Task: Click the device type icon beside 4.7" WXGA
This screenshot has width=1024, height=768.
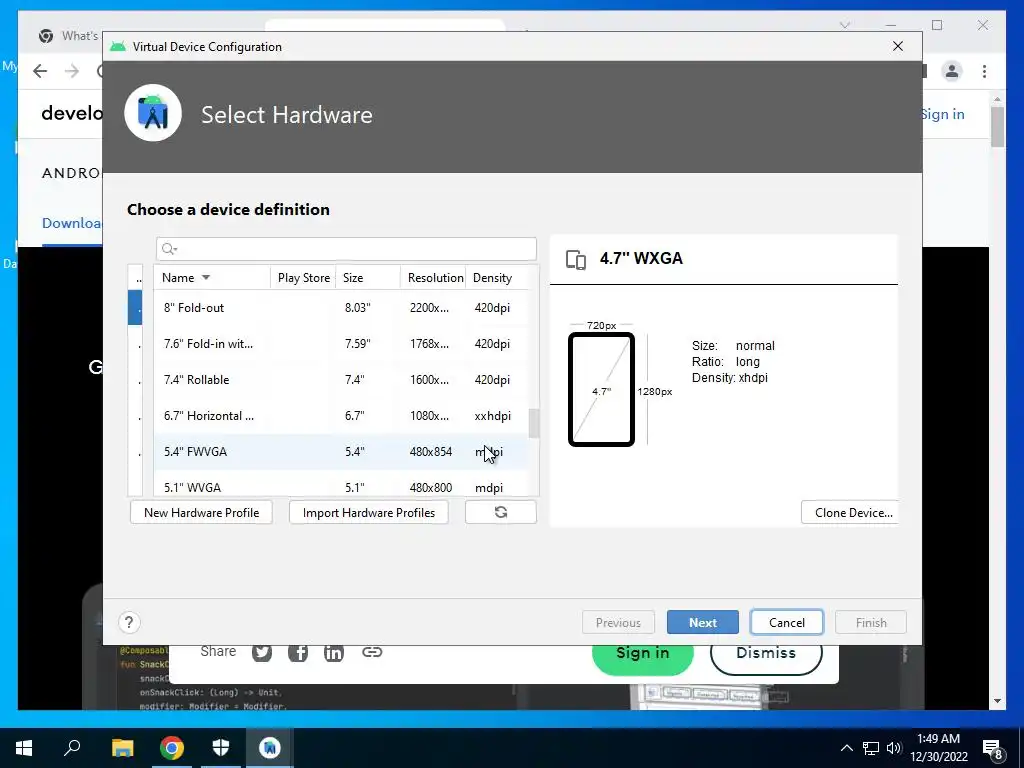Action: (576, 259)
